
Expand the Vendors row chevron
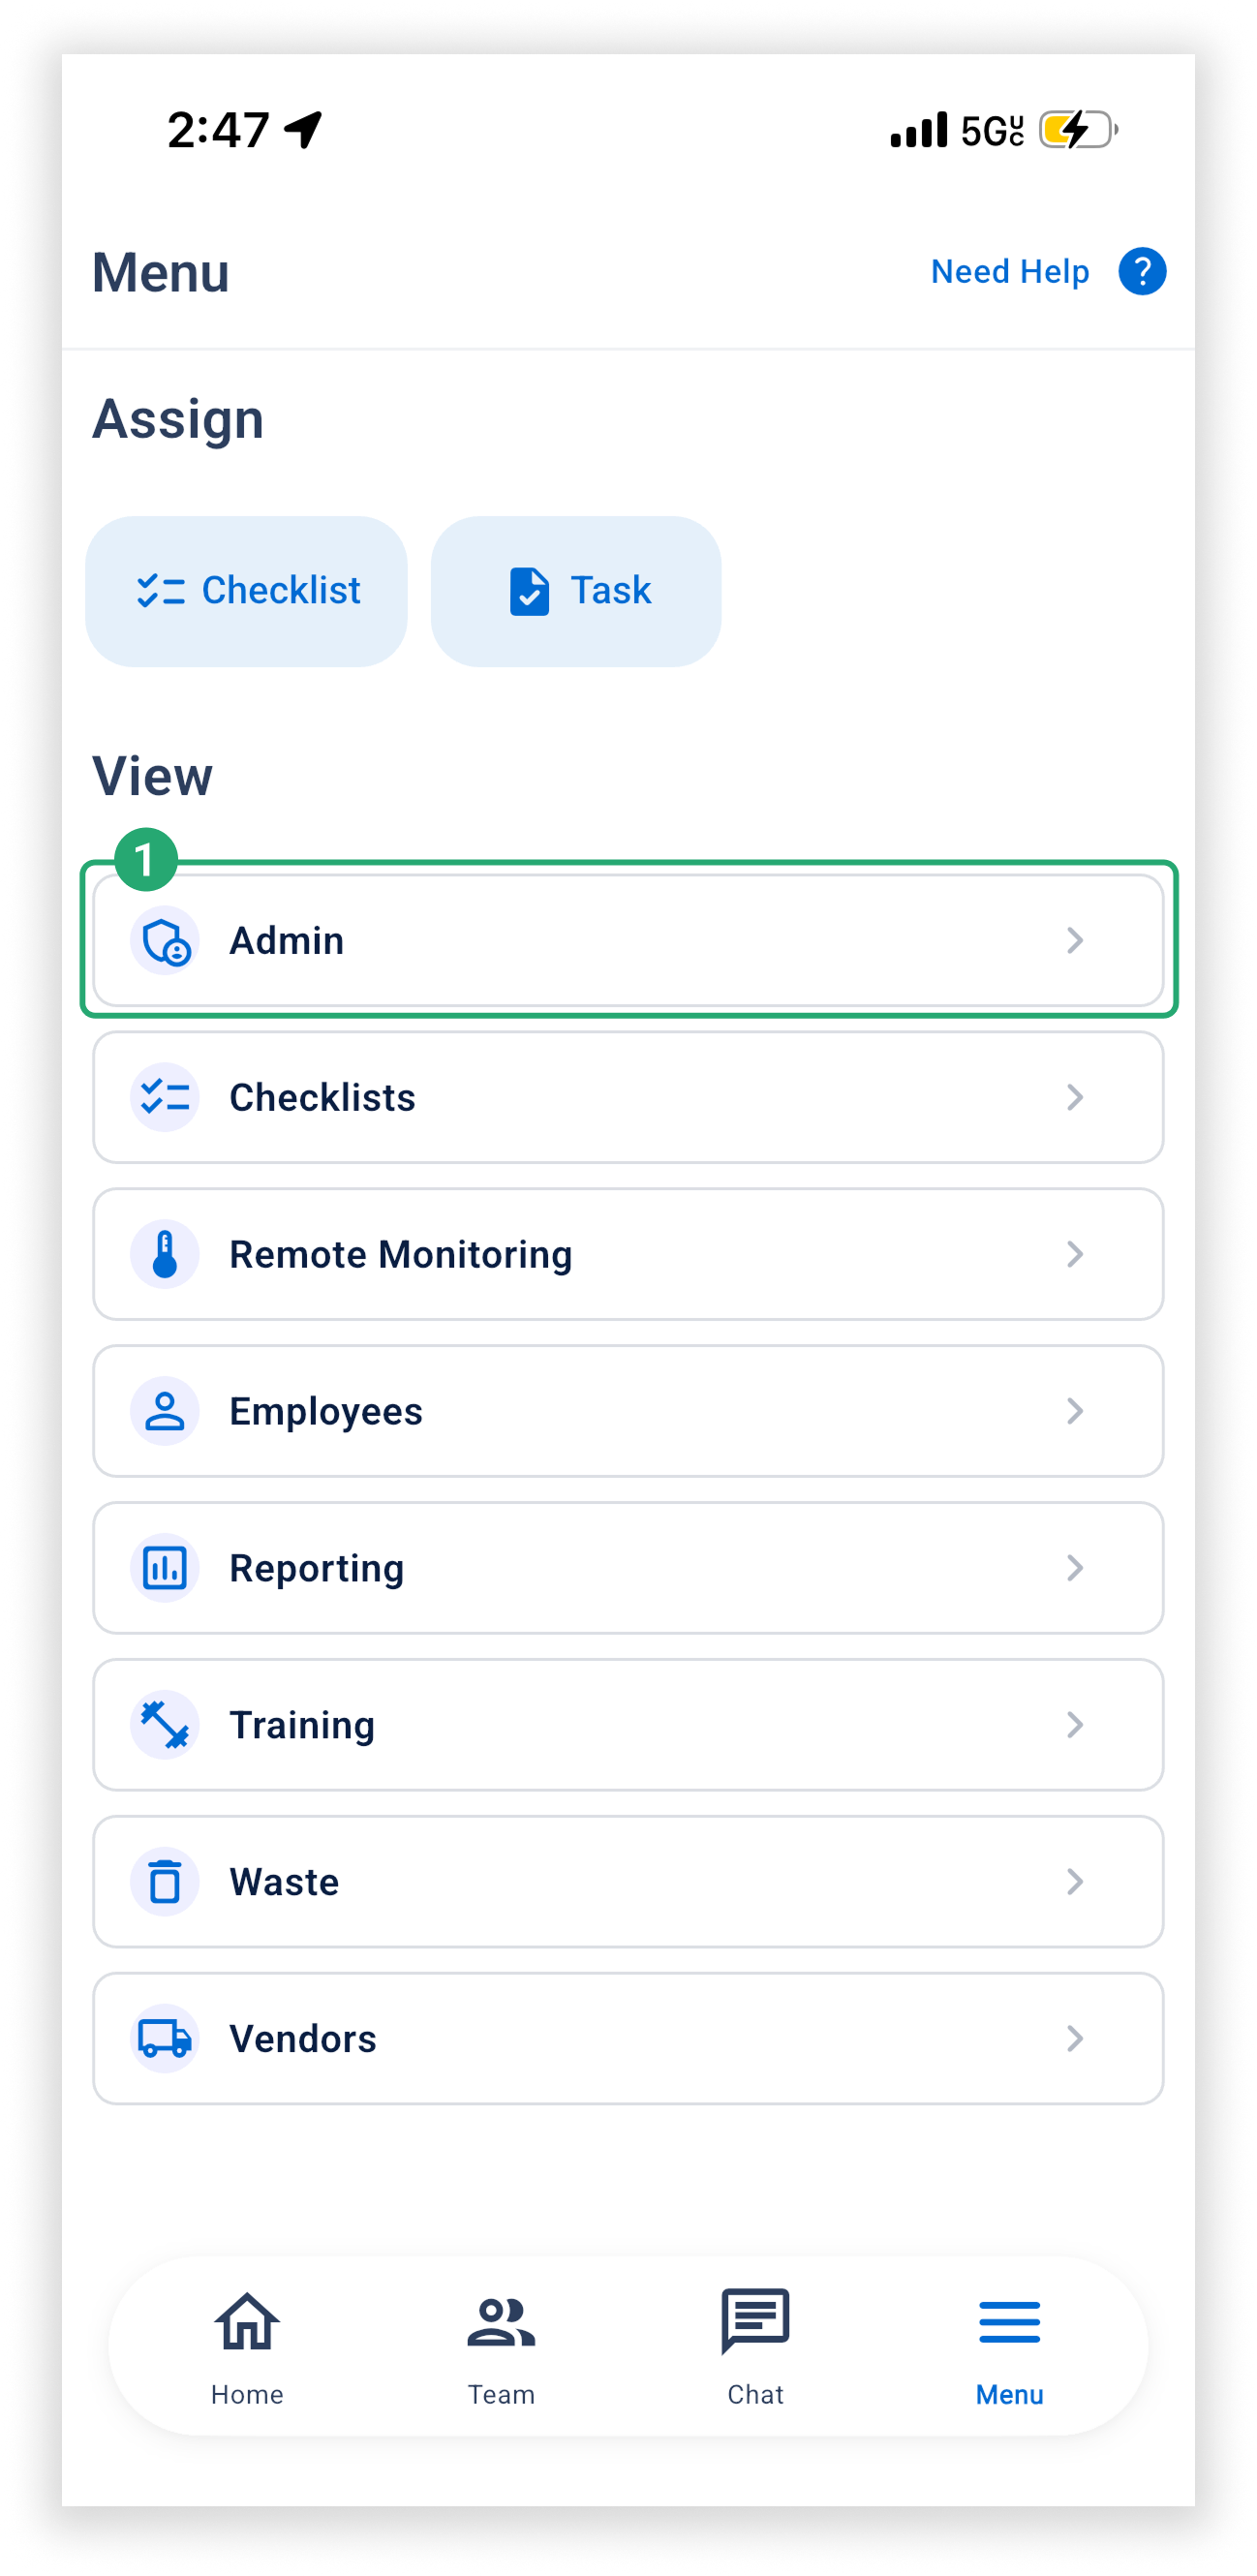tap(1074, 2038)
